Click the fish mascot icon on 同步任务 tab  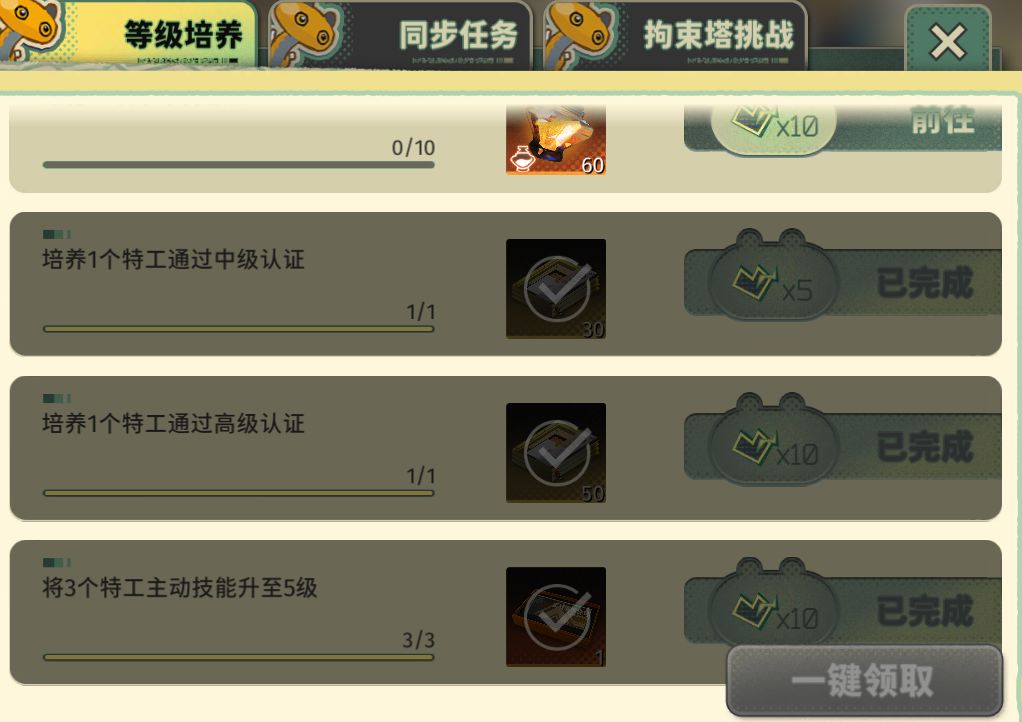(304, 33)
